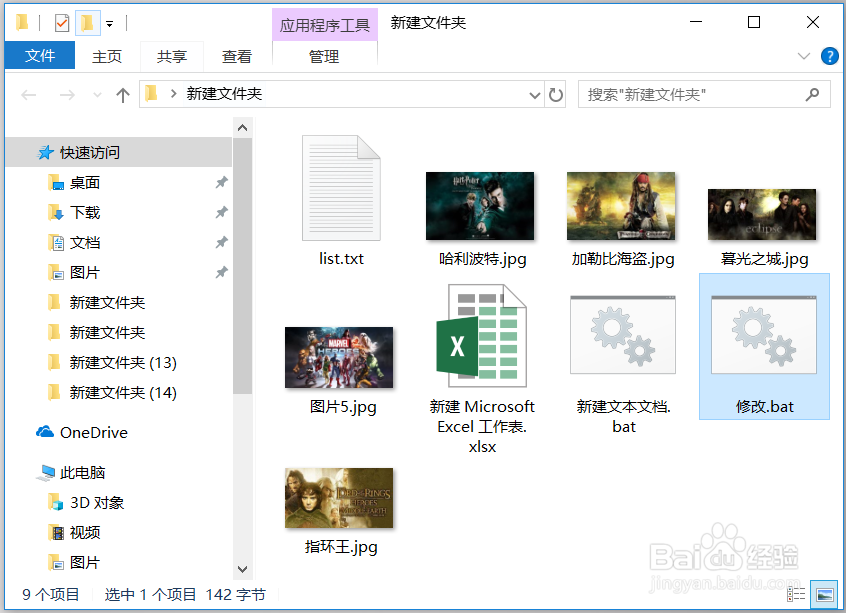Click the navigation pane scroll down arrow

(243, 570)
